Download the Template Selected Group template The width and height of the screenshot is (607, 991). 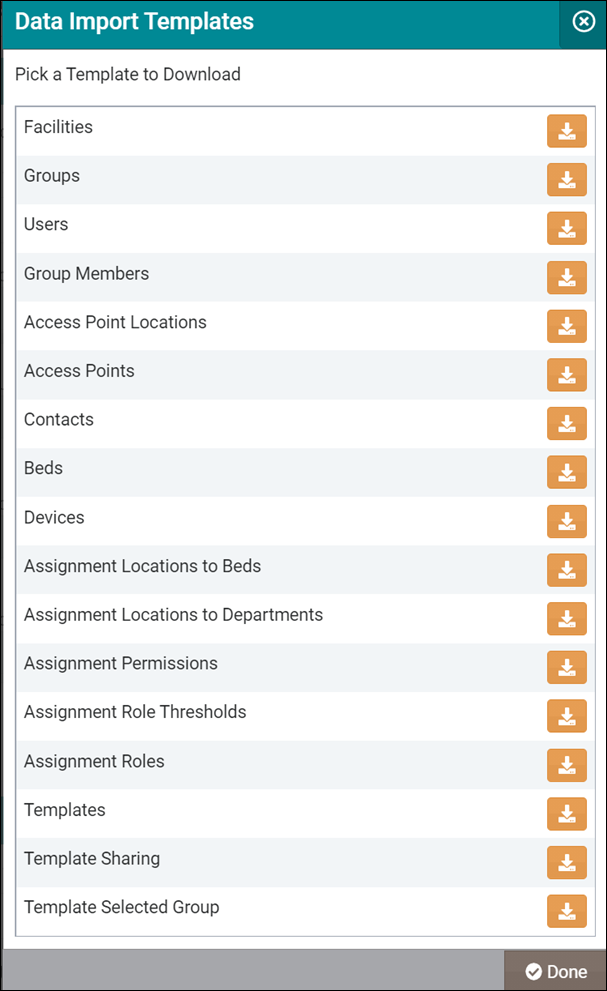(x=566, y=911)
